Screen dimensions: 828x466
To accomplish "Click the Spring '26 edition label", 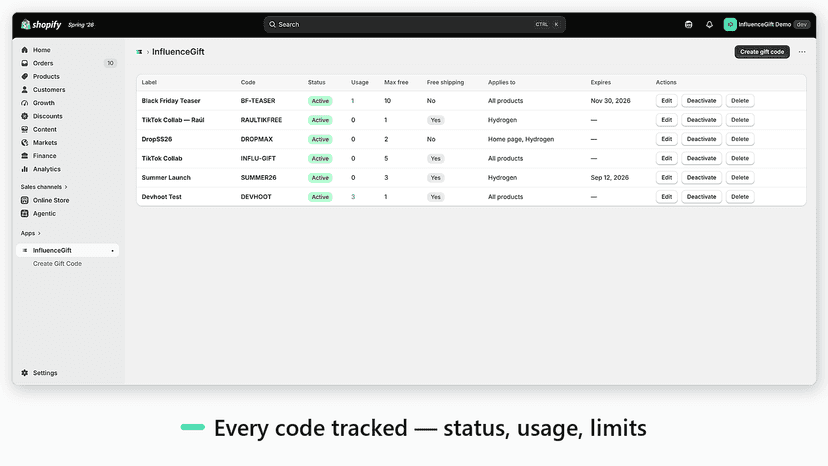I will point(81,25).
